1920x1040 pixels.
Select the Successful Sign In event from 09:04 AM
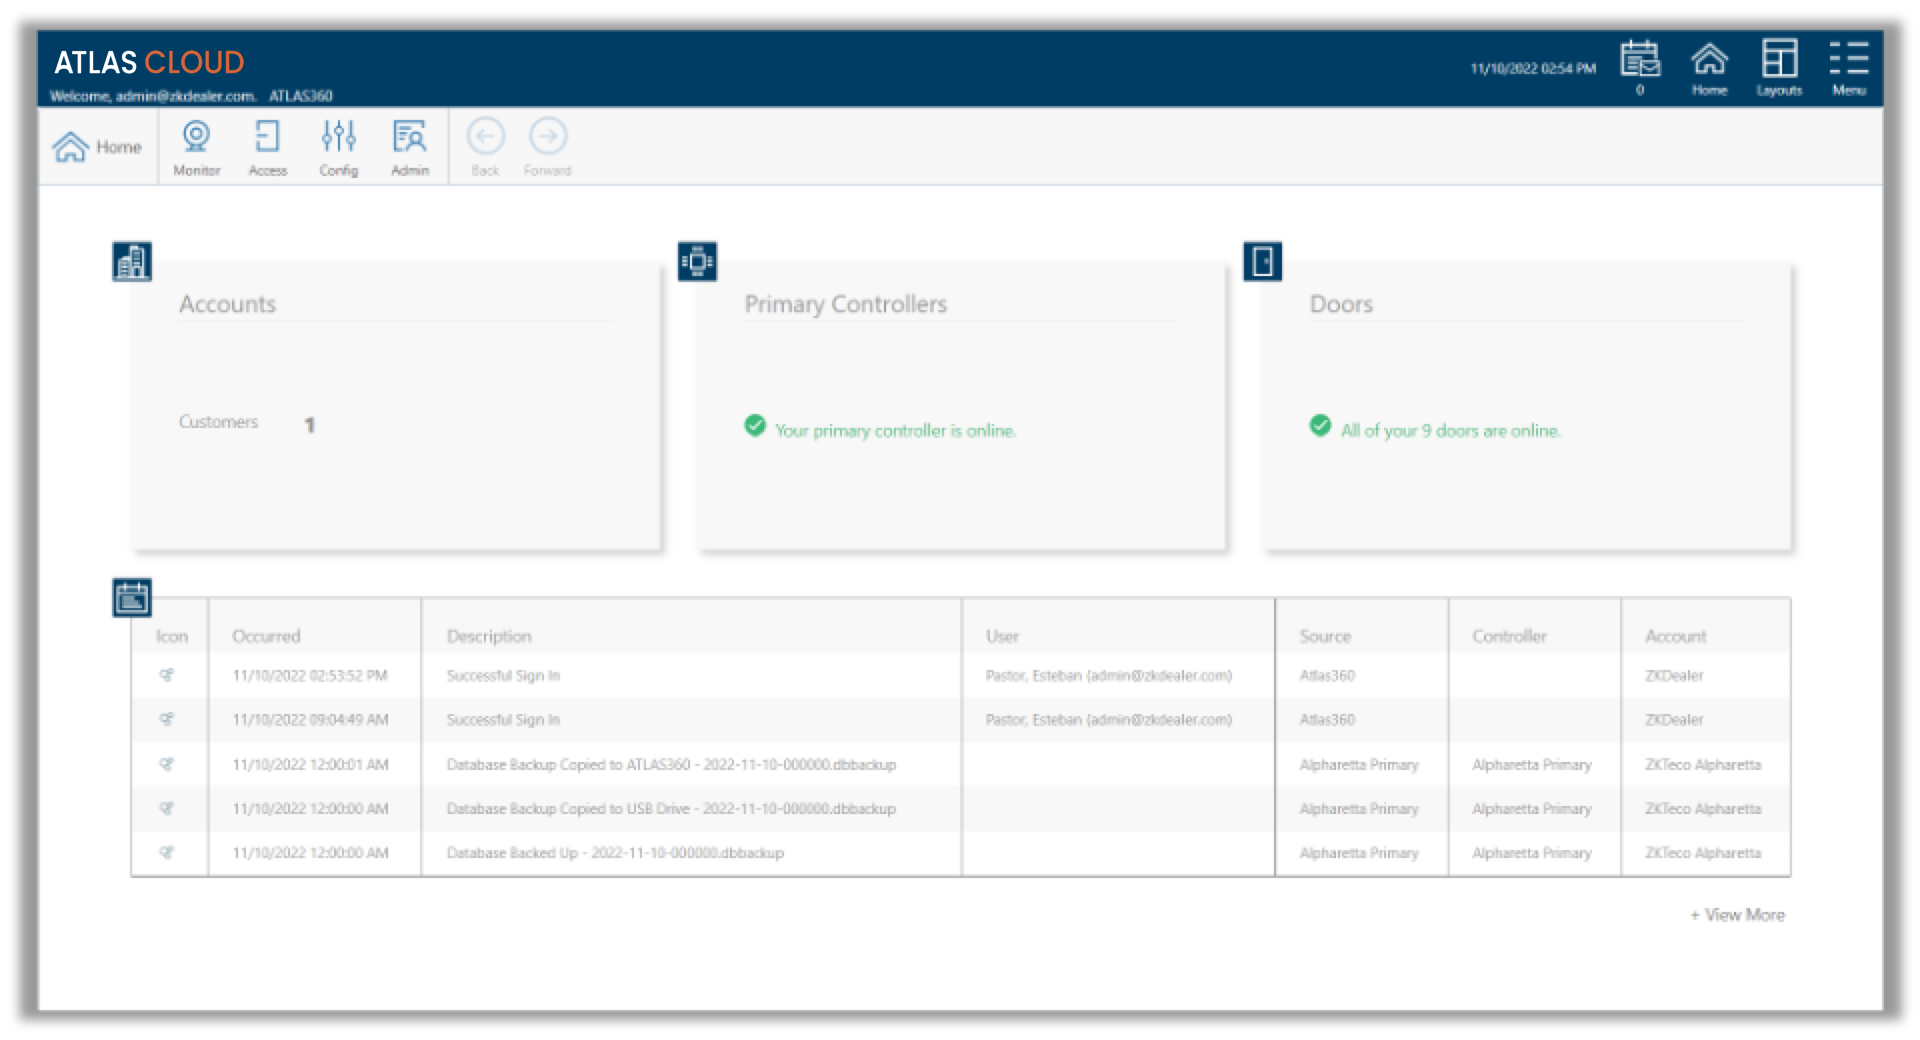tap(502, 719)
